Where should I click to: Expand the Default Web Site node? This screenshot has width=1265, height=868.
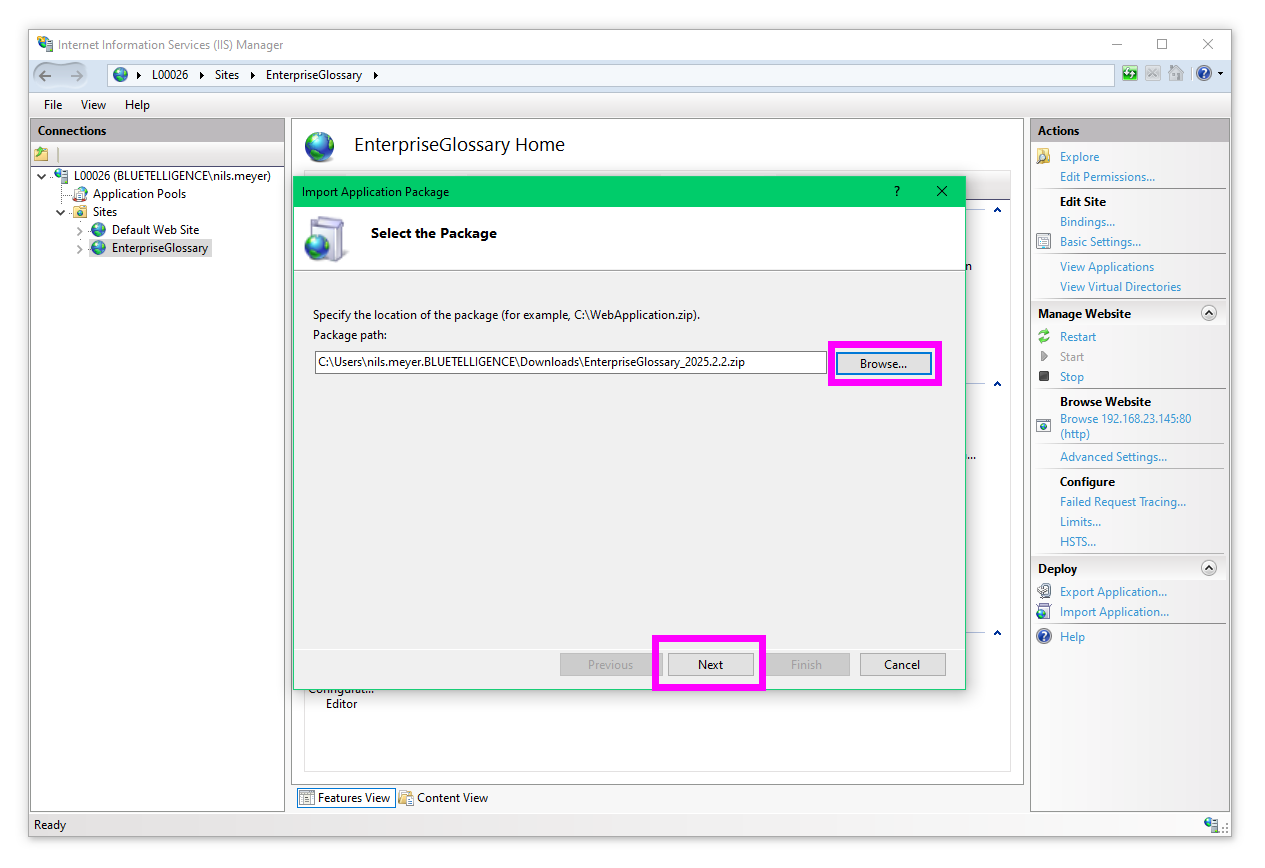tap(80, 231)
